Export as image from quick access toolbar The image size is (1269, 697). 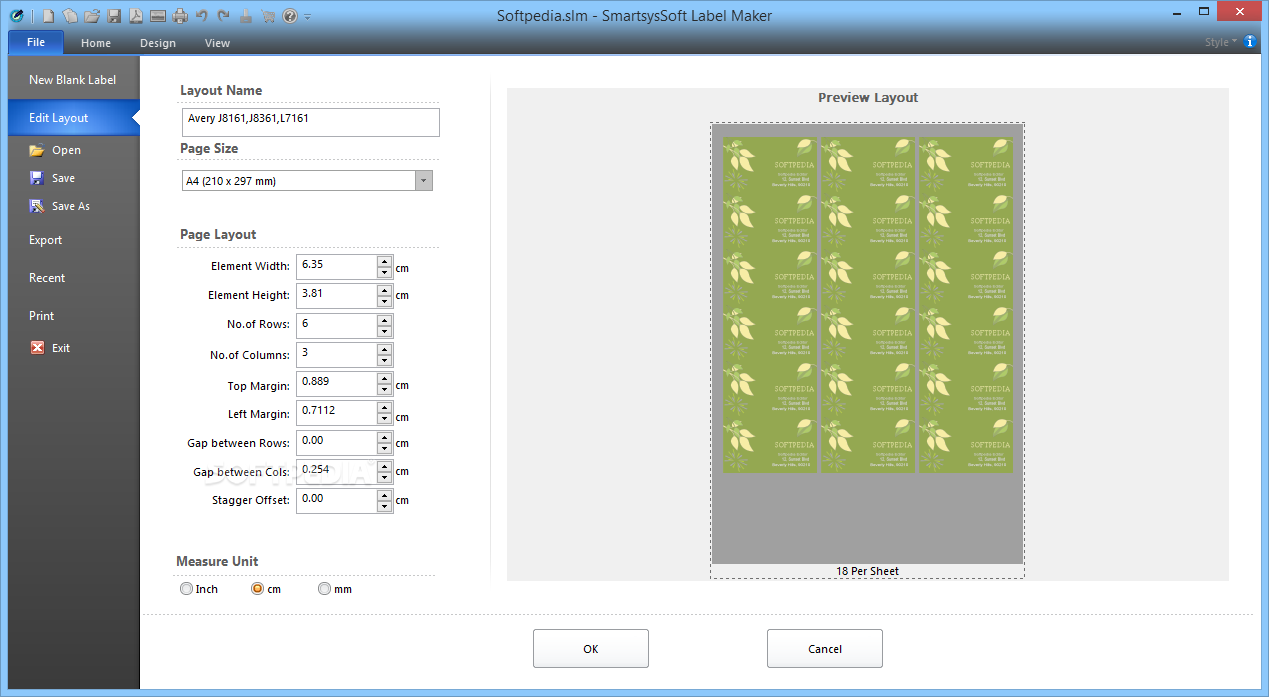tap(157, 16)
